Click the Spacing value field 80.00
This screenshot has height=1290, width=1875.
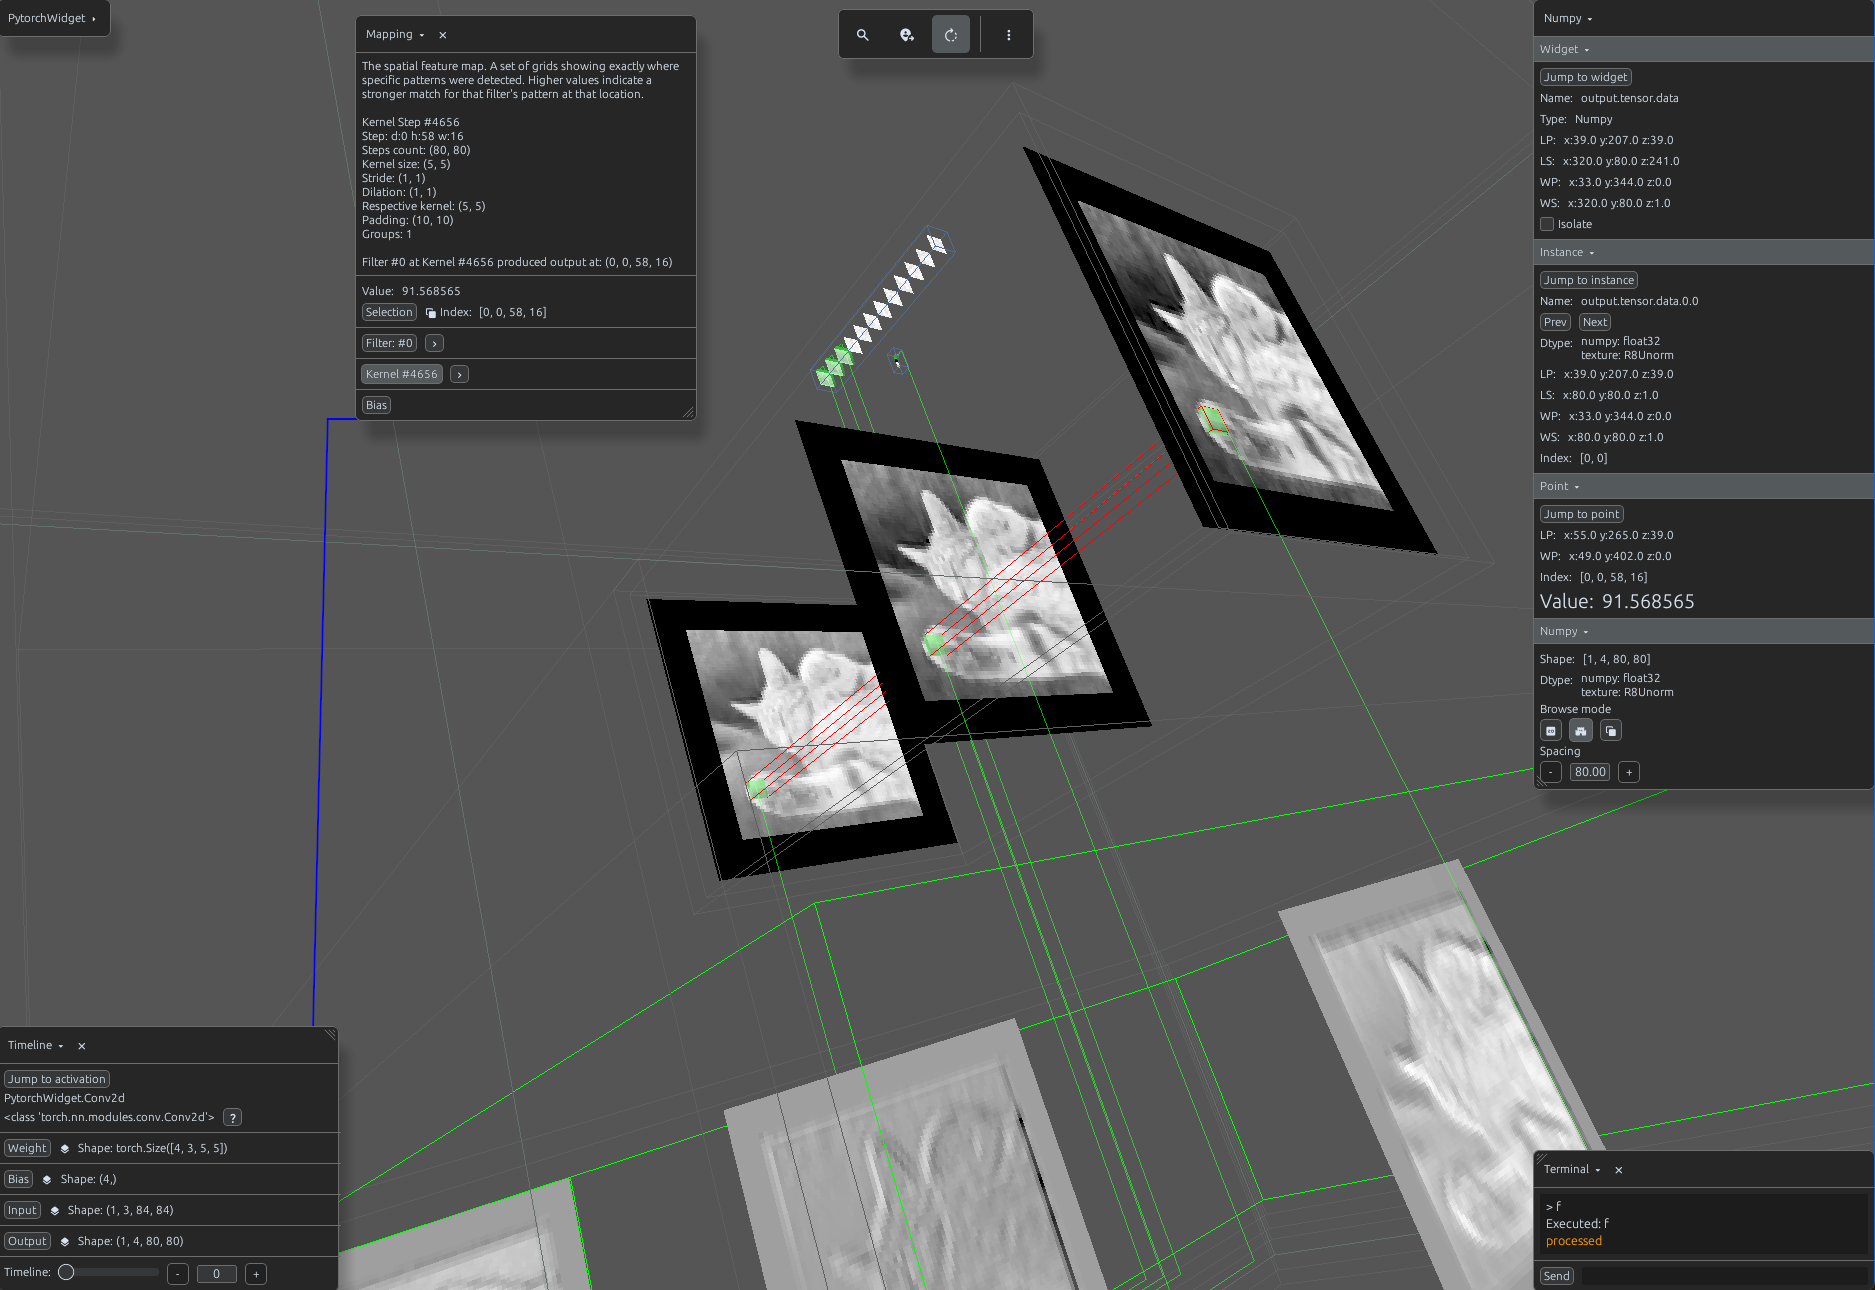coord(1590,772)
